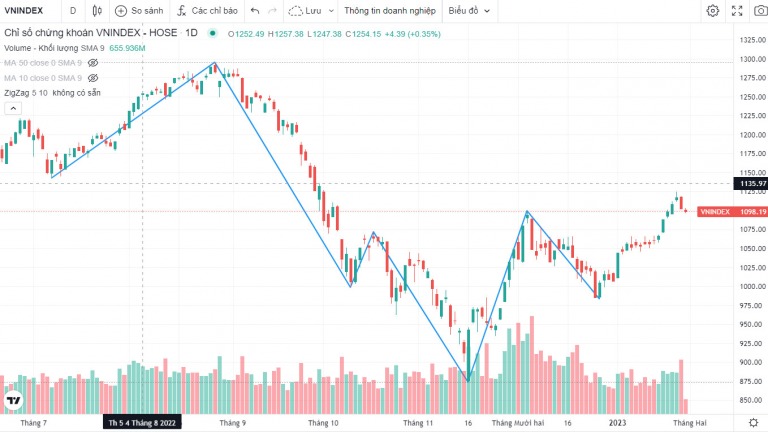The image size is (768, 432).
Task: Click the Lưu cloud save button
Action: pyautogui.click(x=305, y=10)
